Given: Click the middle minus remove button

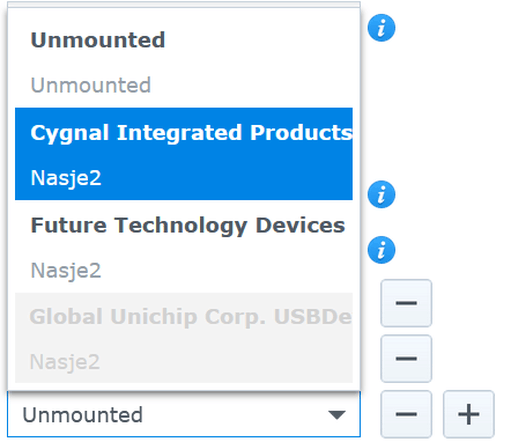Looking at the screenshot, I should 406,359.
